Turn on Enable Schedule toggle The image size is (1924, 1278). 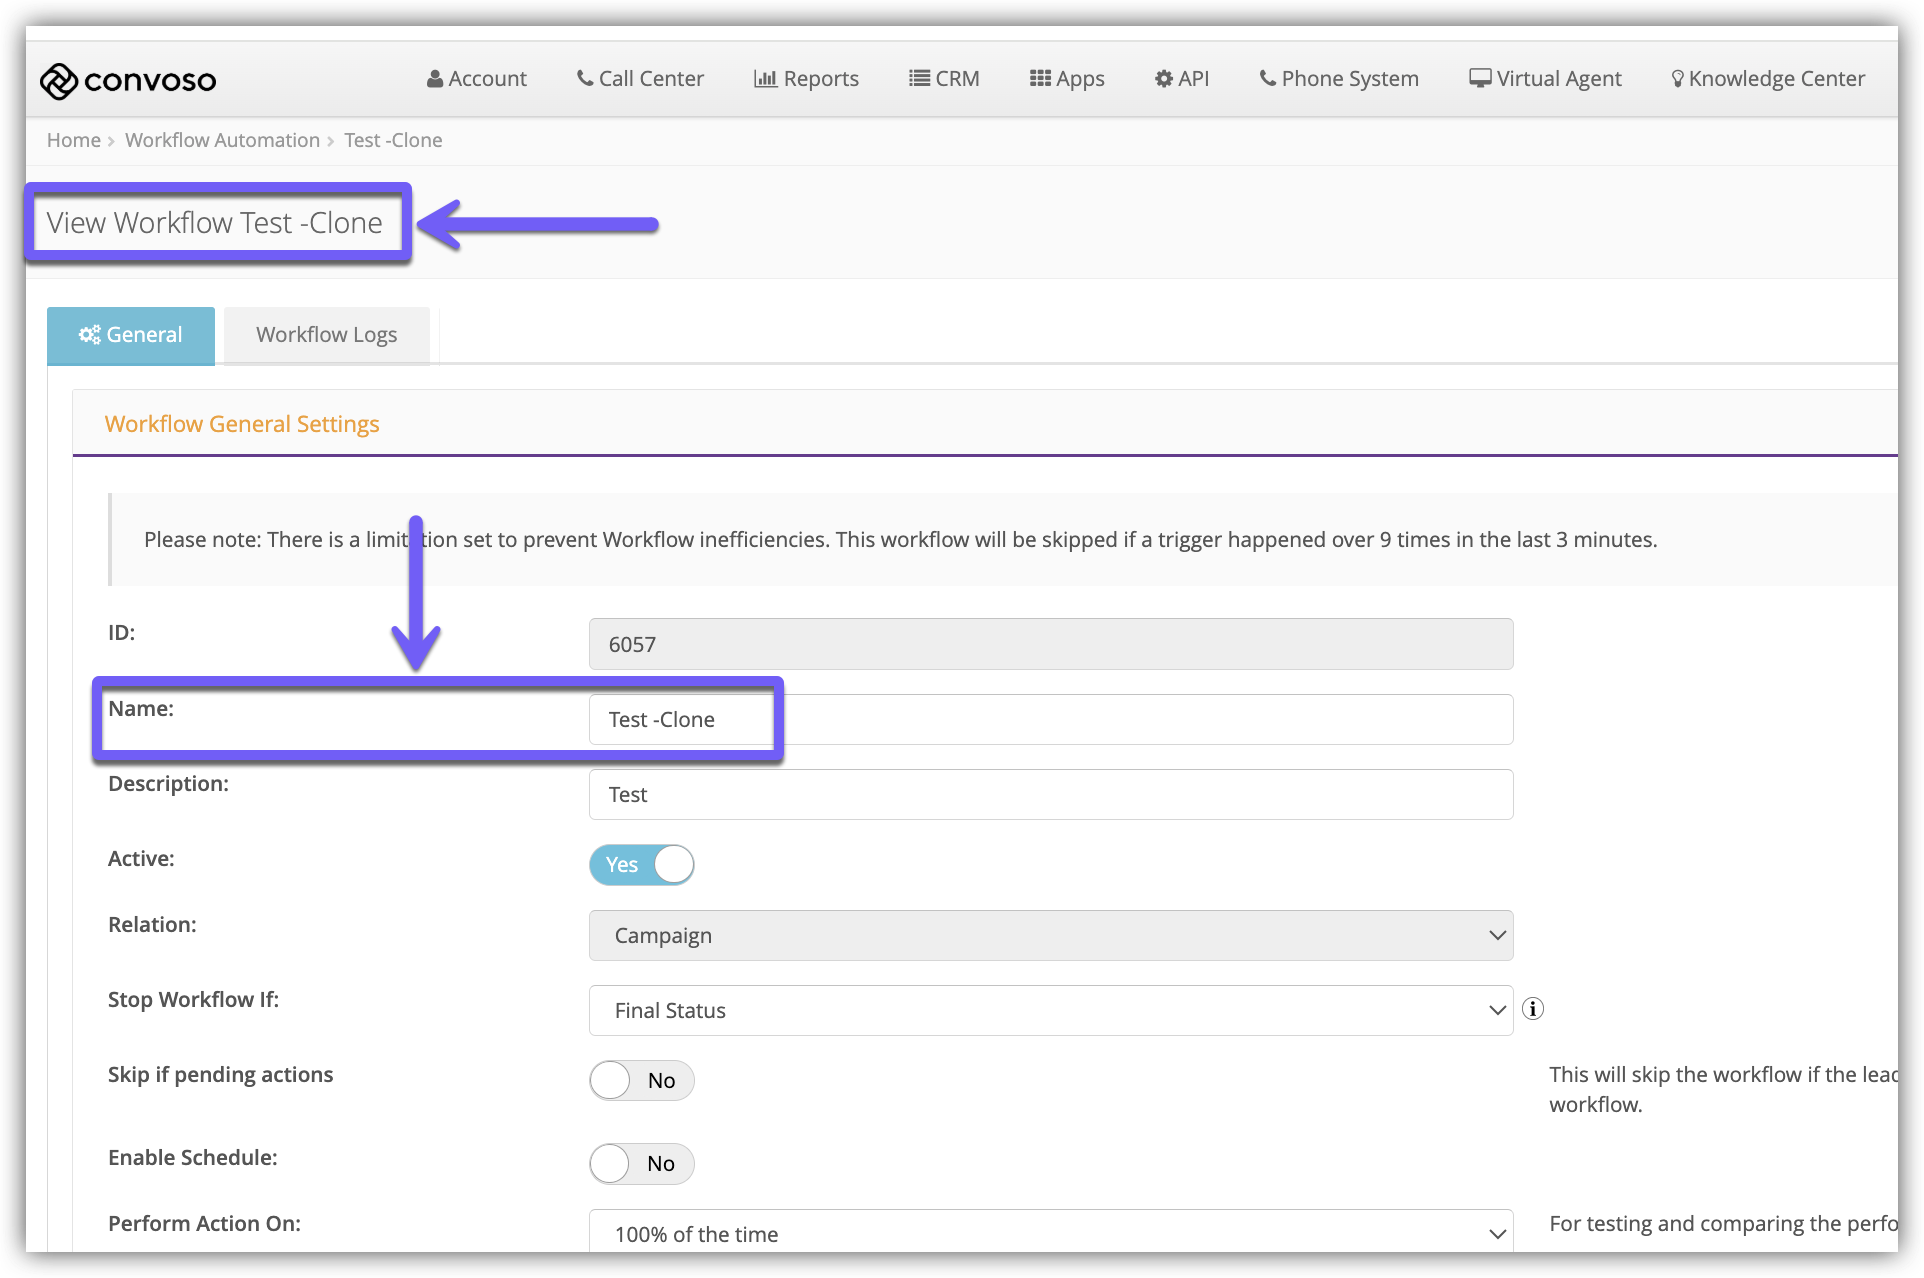coord(642,1164)
